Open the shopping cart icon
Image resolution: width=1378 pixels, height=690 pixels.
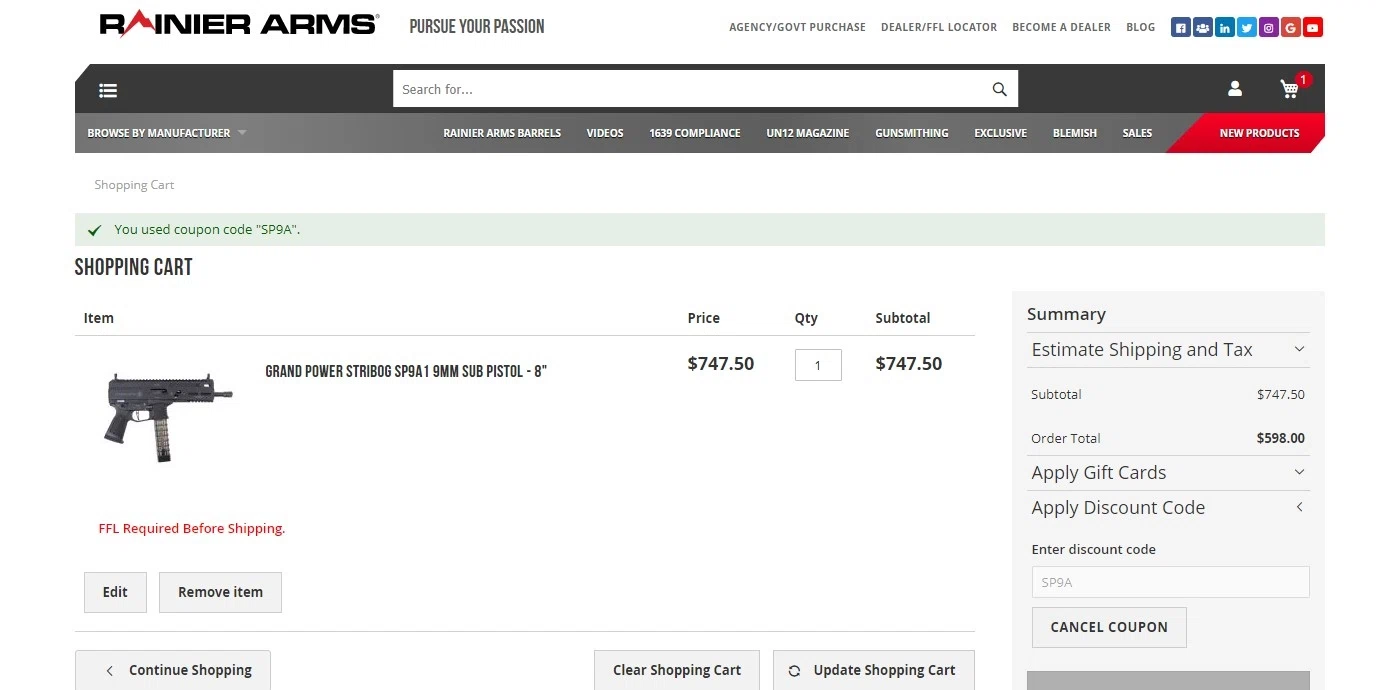click(x=1290, y=89)
